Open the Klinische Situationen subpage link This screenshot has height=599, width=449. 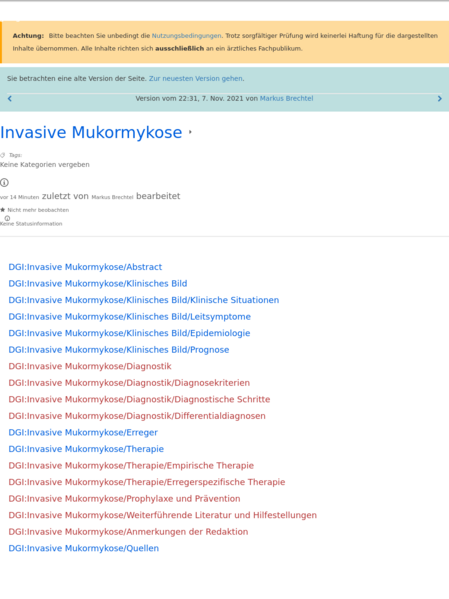coord(144,300)
